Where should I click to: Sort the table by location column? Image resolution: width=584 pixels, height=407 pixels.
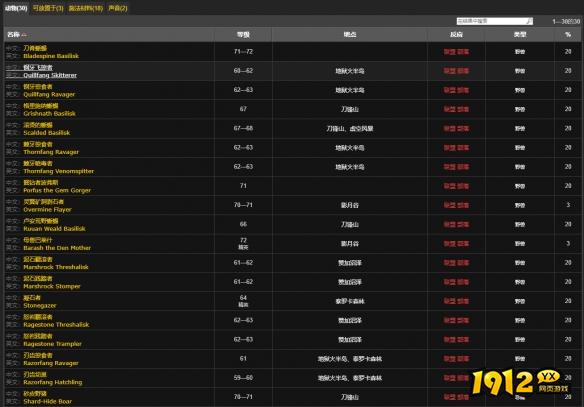[350, 35]
